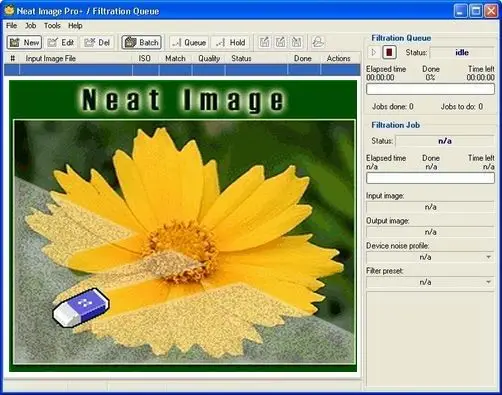Click the Filtration Job progress bar

click(430, 178)
